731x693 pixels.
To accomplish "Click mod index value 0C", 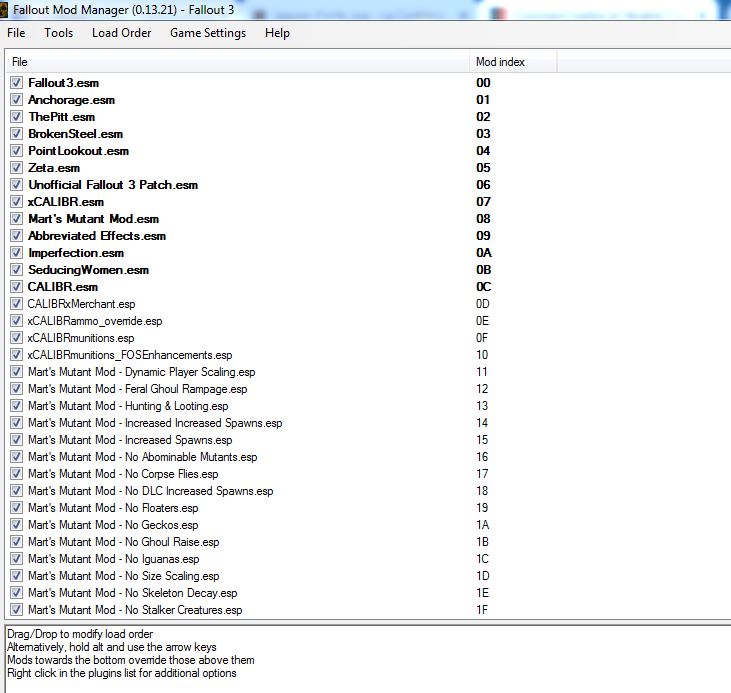I will point(483,287).
